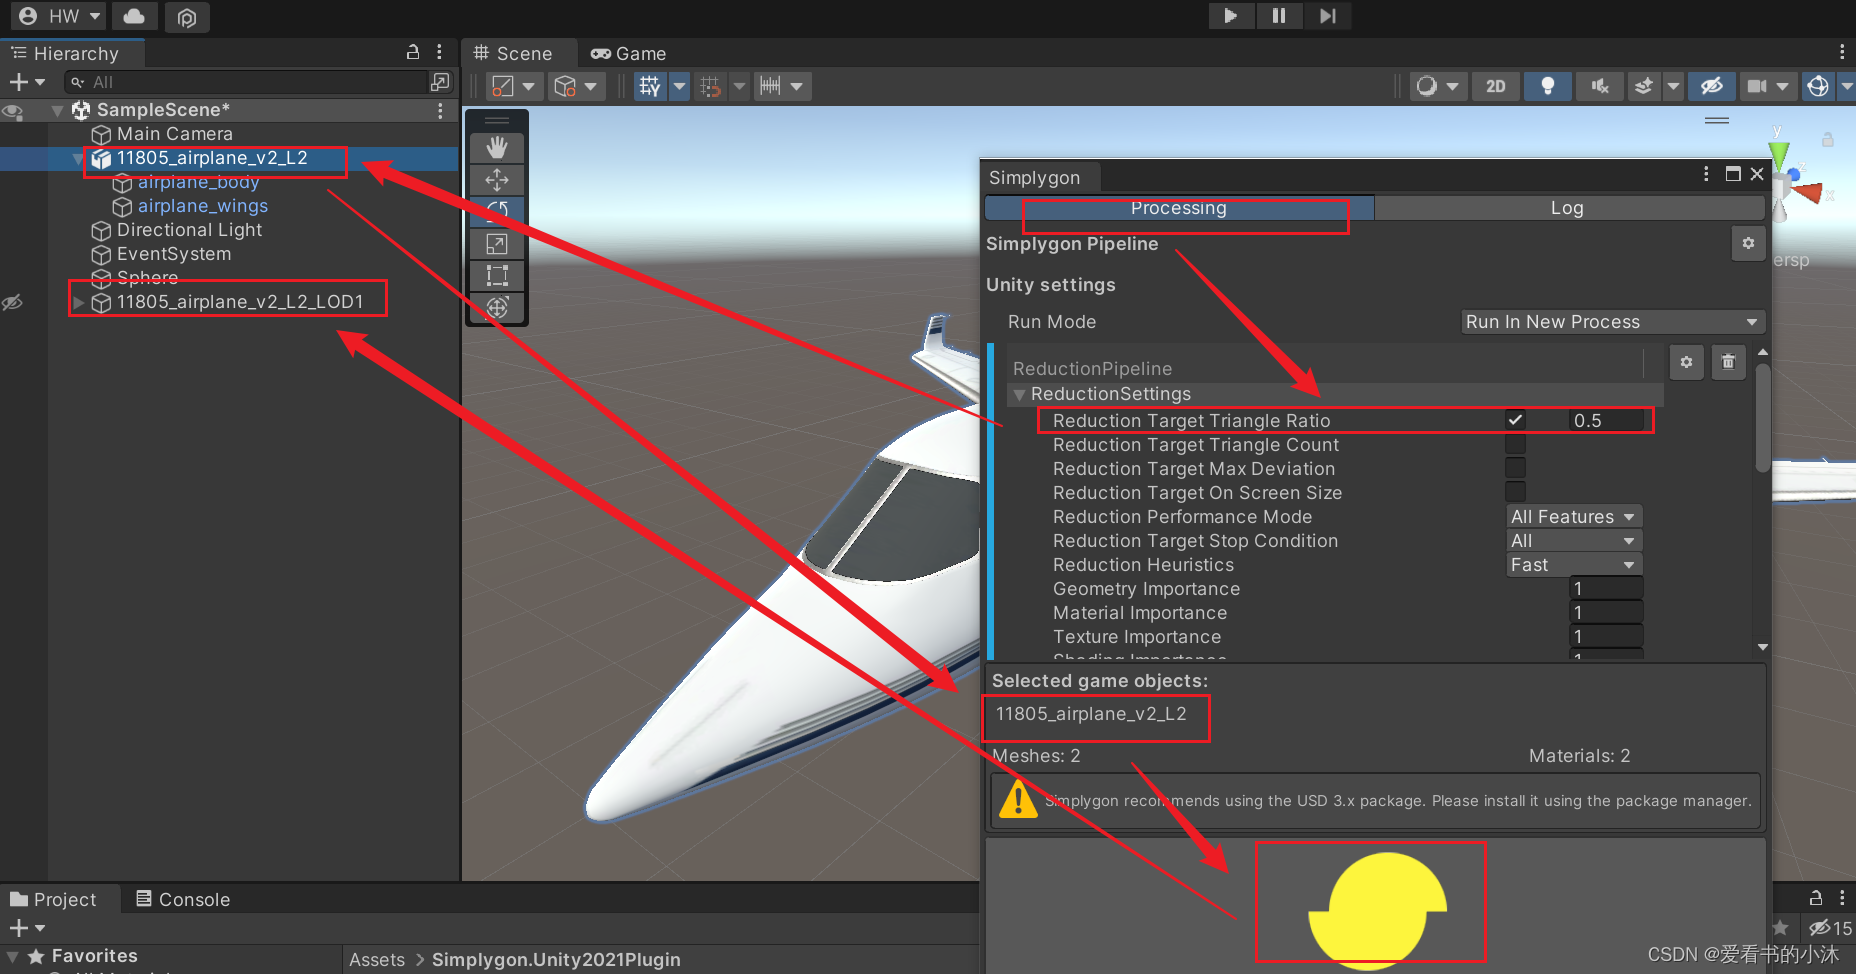Viewport: 1856px width, 974px height.
Task: Open the increment snapping ruler dropdown in the Scene toolbar
Action: tap(782, 87)
